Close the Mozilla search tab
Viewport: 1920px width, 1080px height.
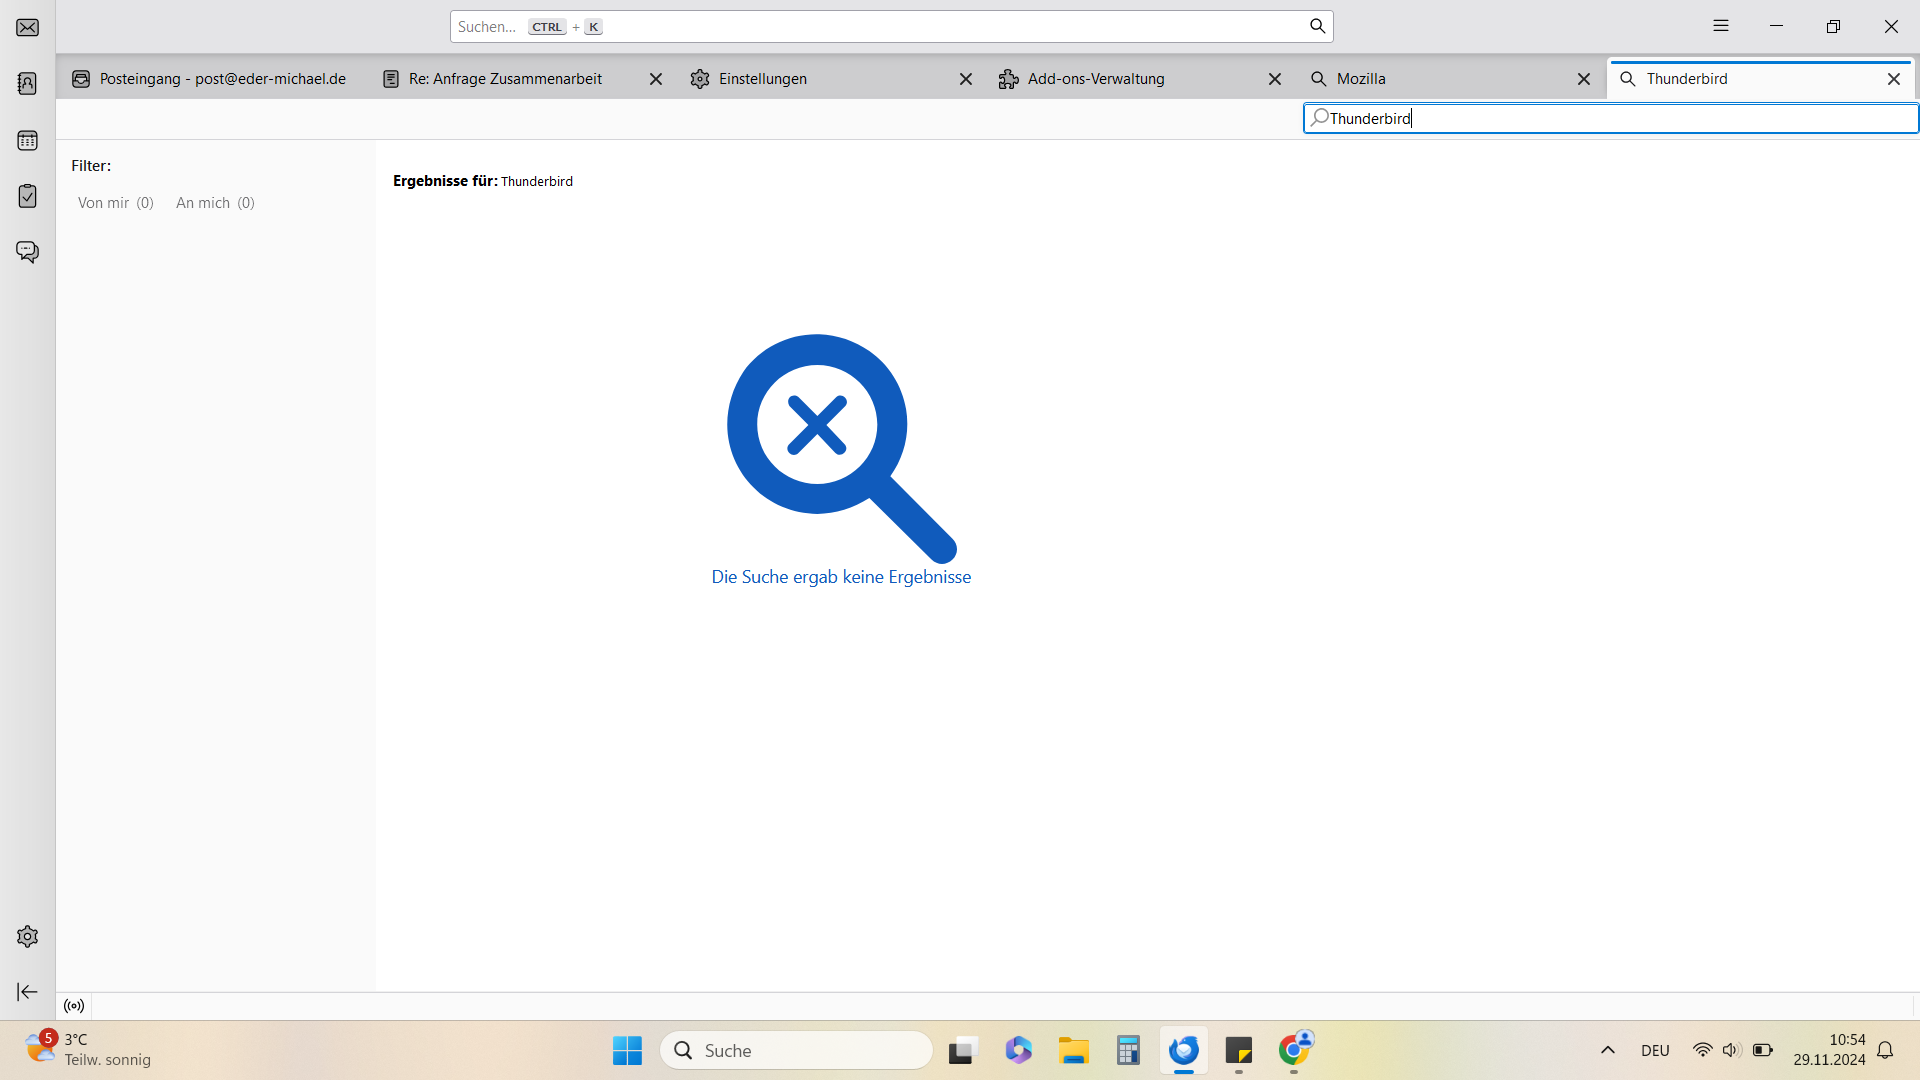1583,79
